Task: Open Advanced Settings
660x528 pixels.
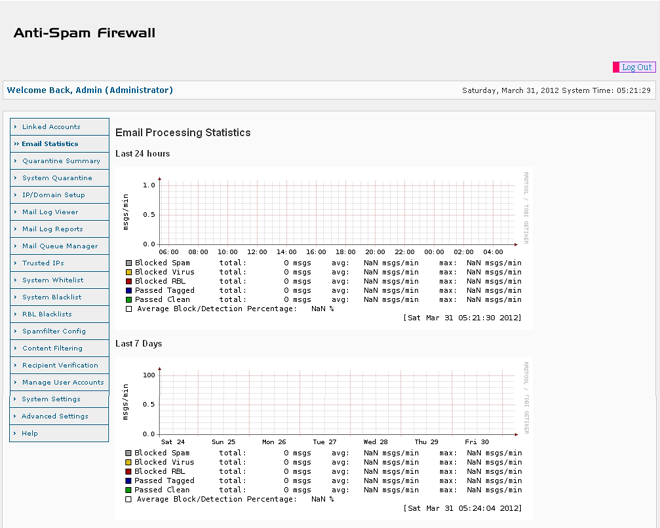Action: click(x=59, y=416)
